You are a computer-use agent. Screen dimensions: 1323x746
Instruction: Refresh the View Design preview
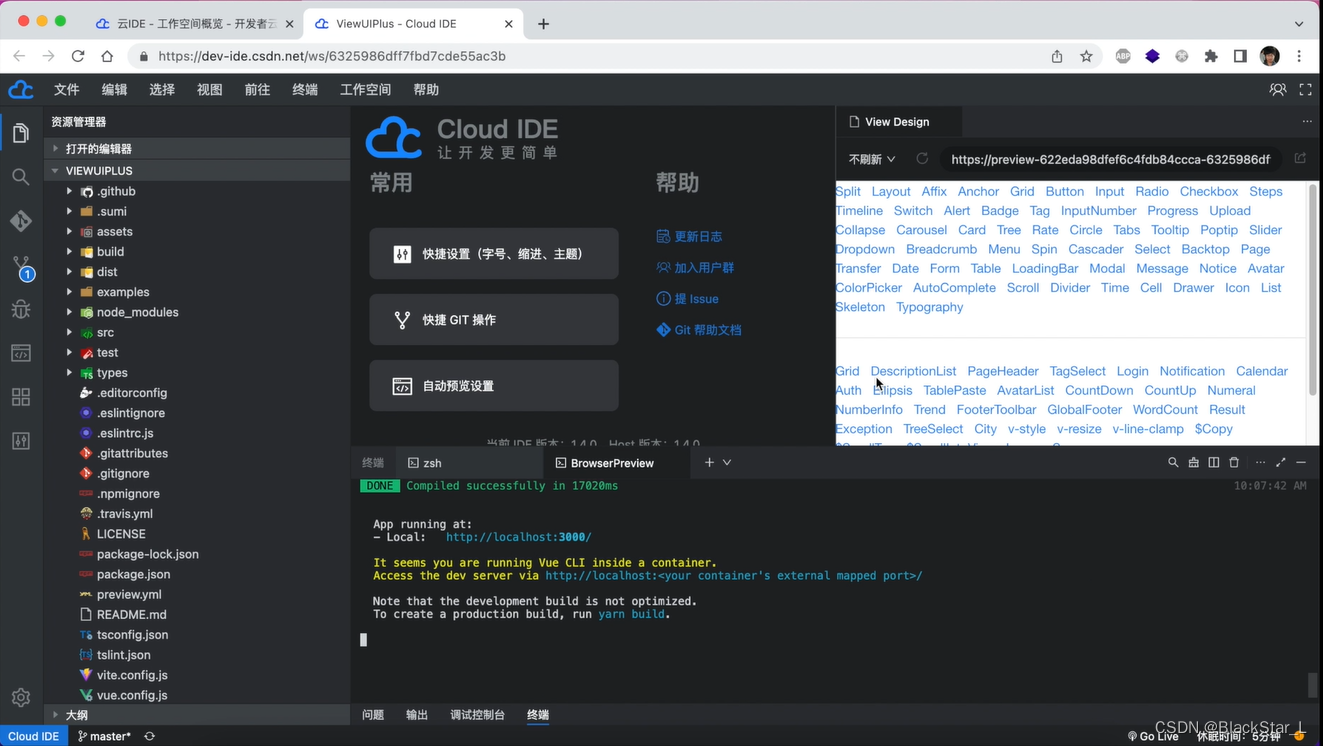922,159
